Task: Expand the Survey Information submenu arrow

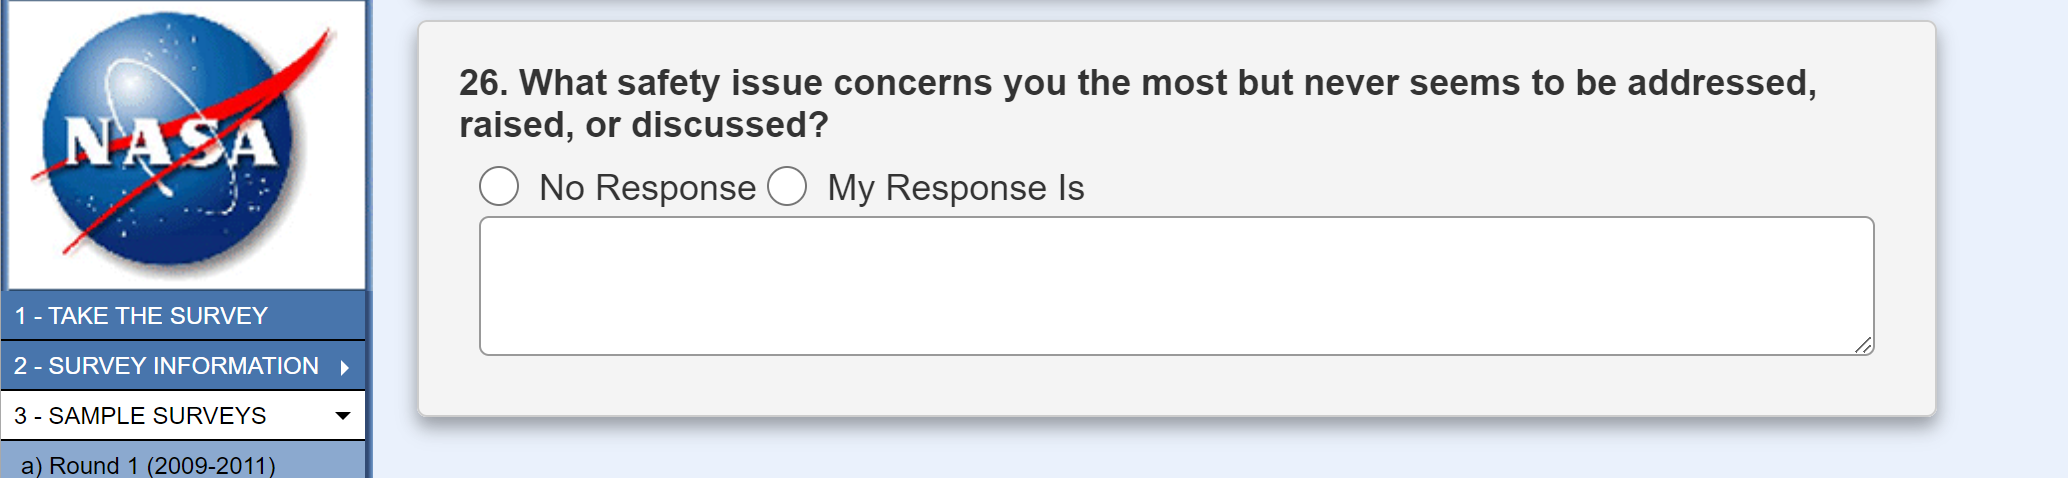Action: [345, 367]
